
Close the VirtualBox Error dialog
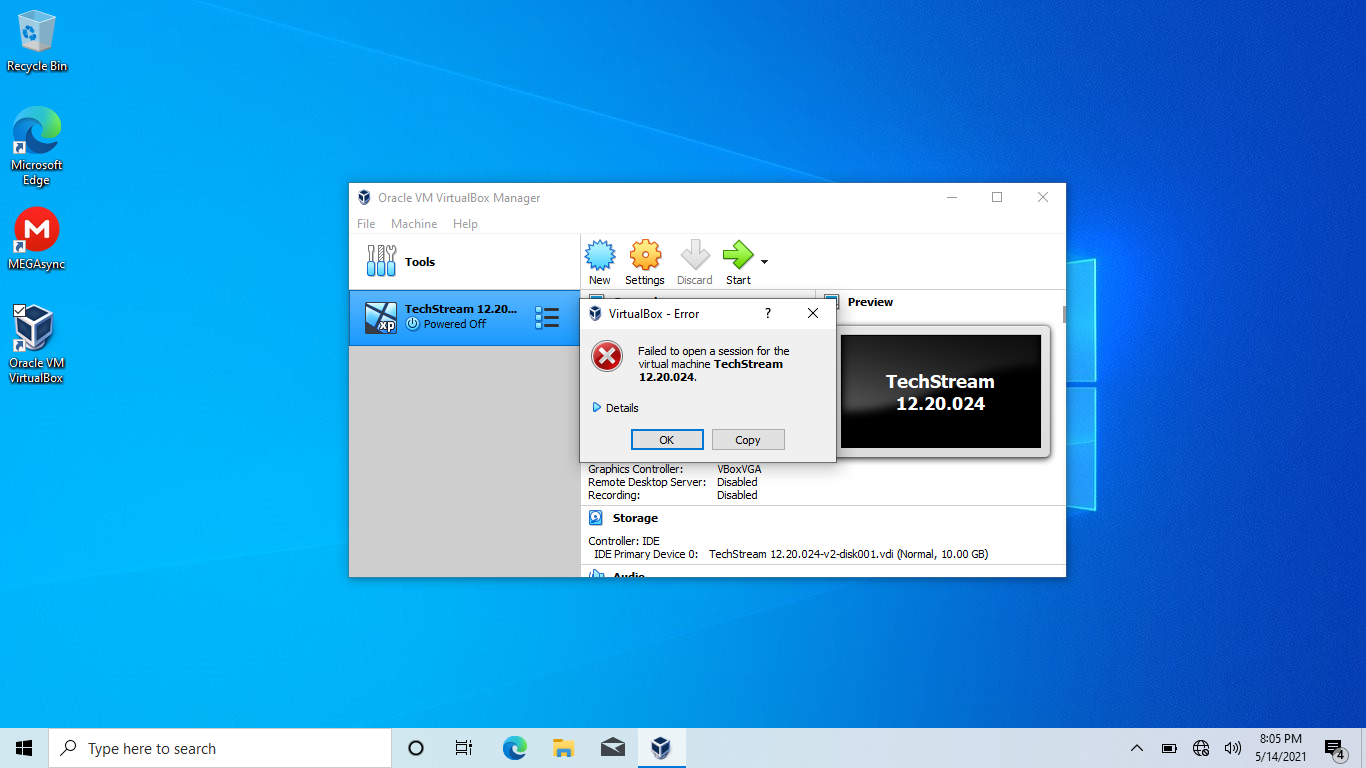pyautogui.click(x=813, y=313)
